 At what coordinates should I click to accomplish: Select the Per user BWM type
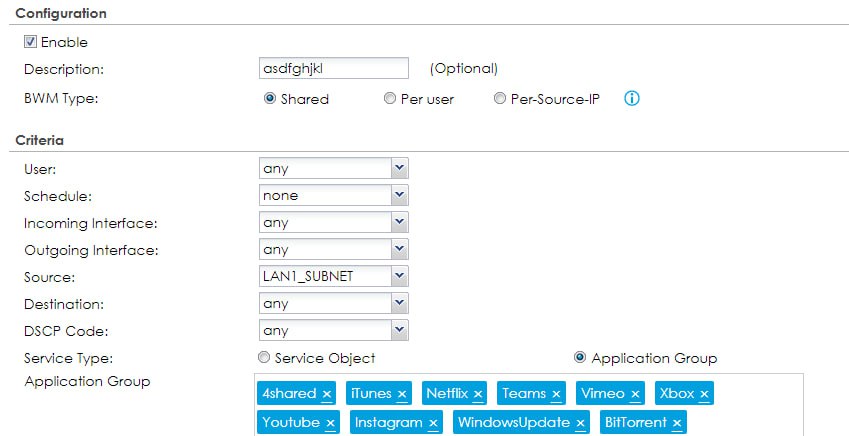coord(390,99)
